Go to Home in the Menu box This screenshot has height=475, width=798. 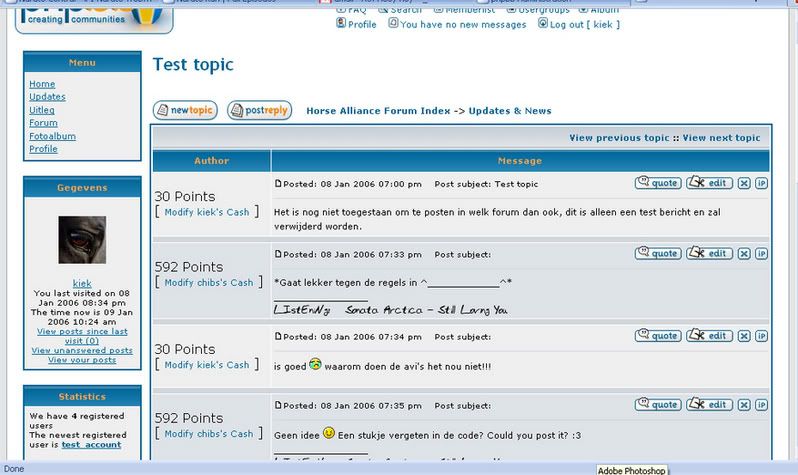[x=42, y=84]
